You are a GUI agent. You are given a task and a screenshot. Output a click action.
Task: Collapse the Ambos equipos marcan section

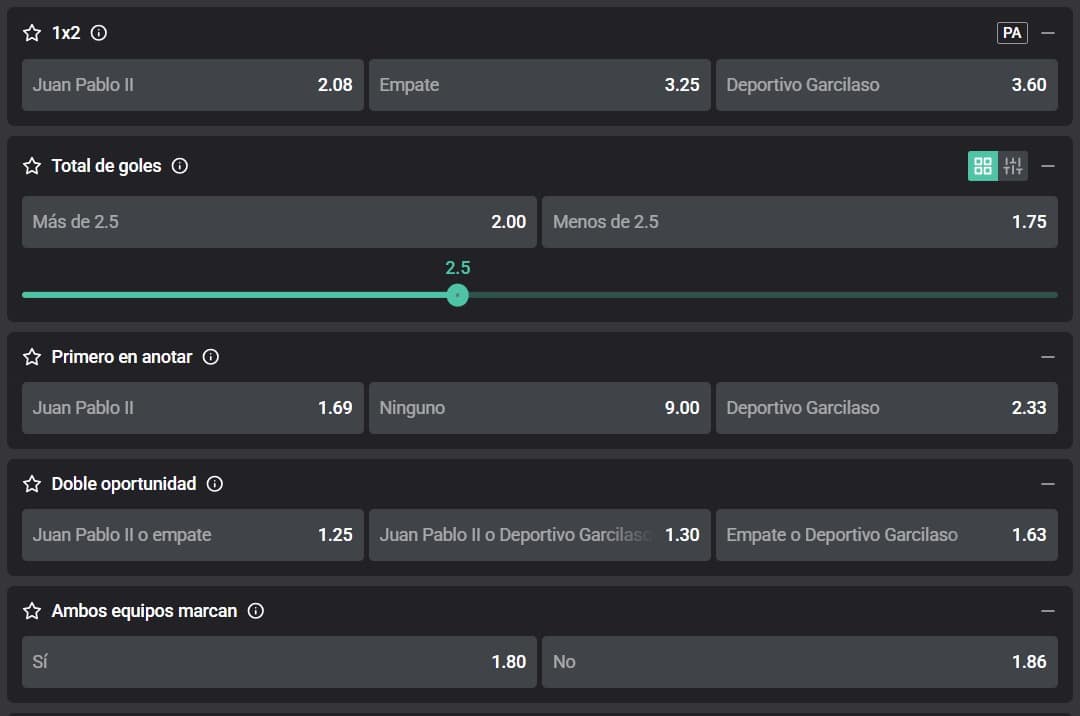1048,611
